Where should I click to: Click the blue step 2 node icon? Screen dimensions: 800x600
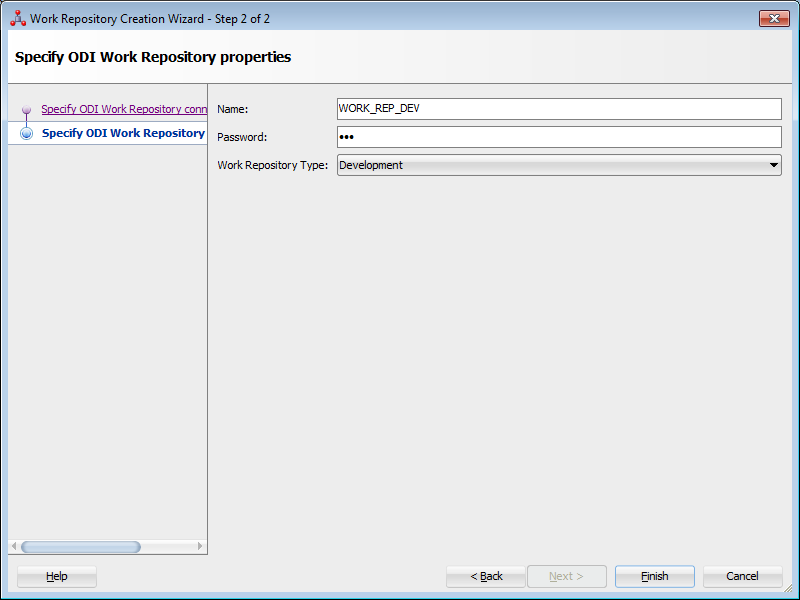(25, 133)
